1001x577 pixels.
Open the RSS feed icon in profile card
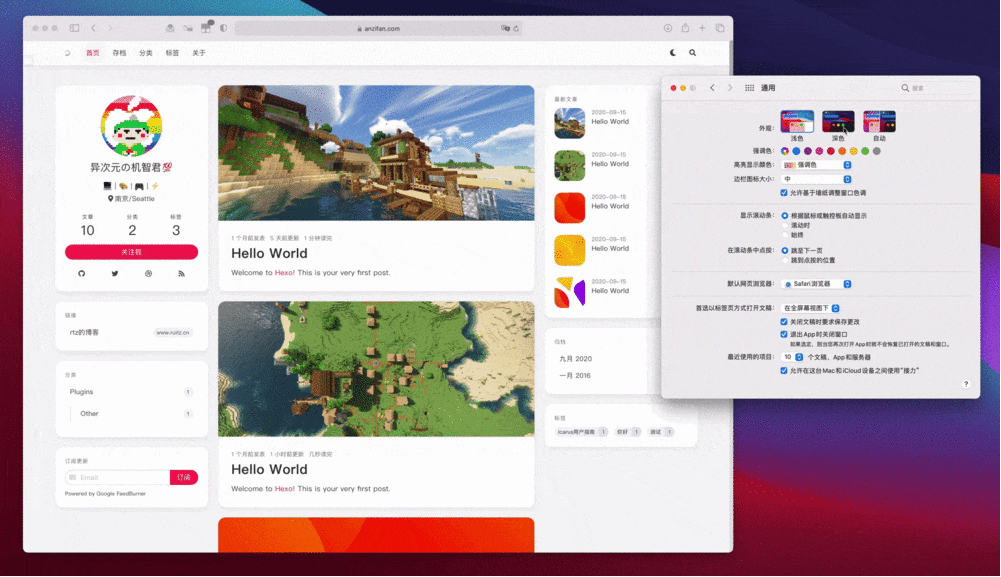(x=181, y=273)
